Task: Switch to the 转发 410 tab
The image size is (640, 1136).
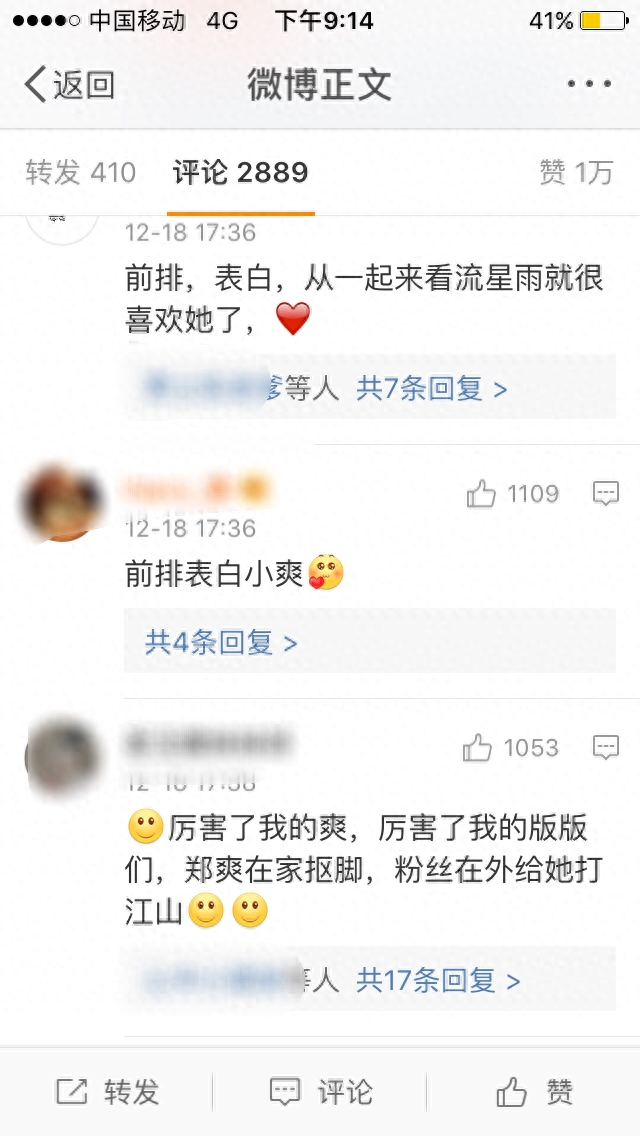Action: click(x=80, y=172)
